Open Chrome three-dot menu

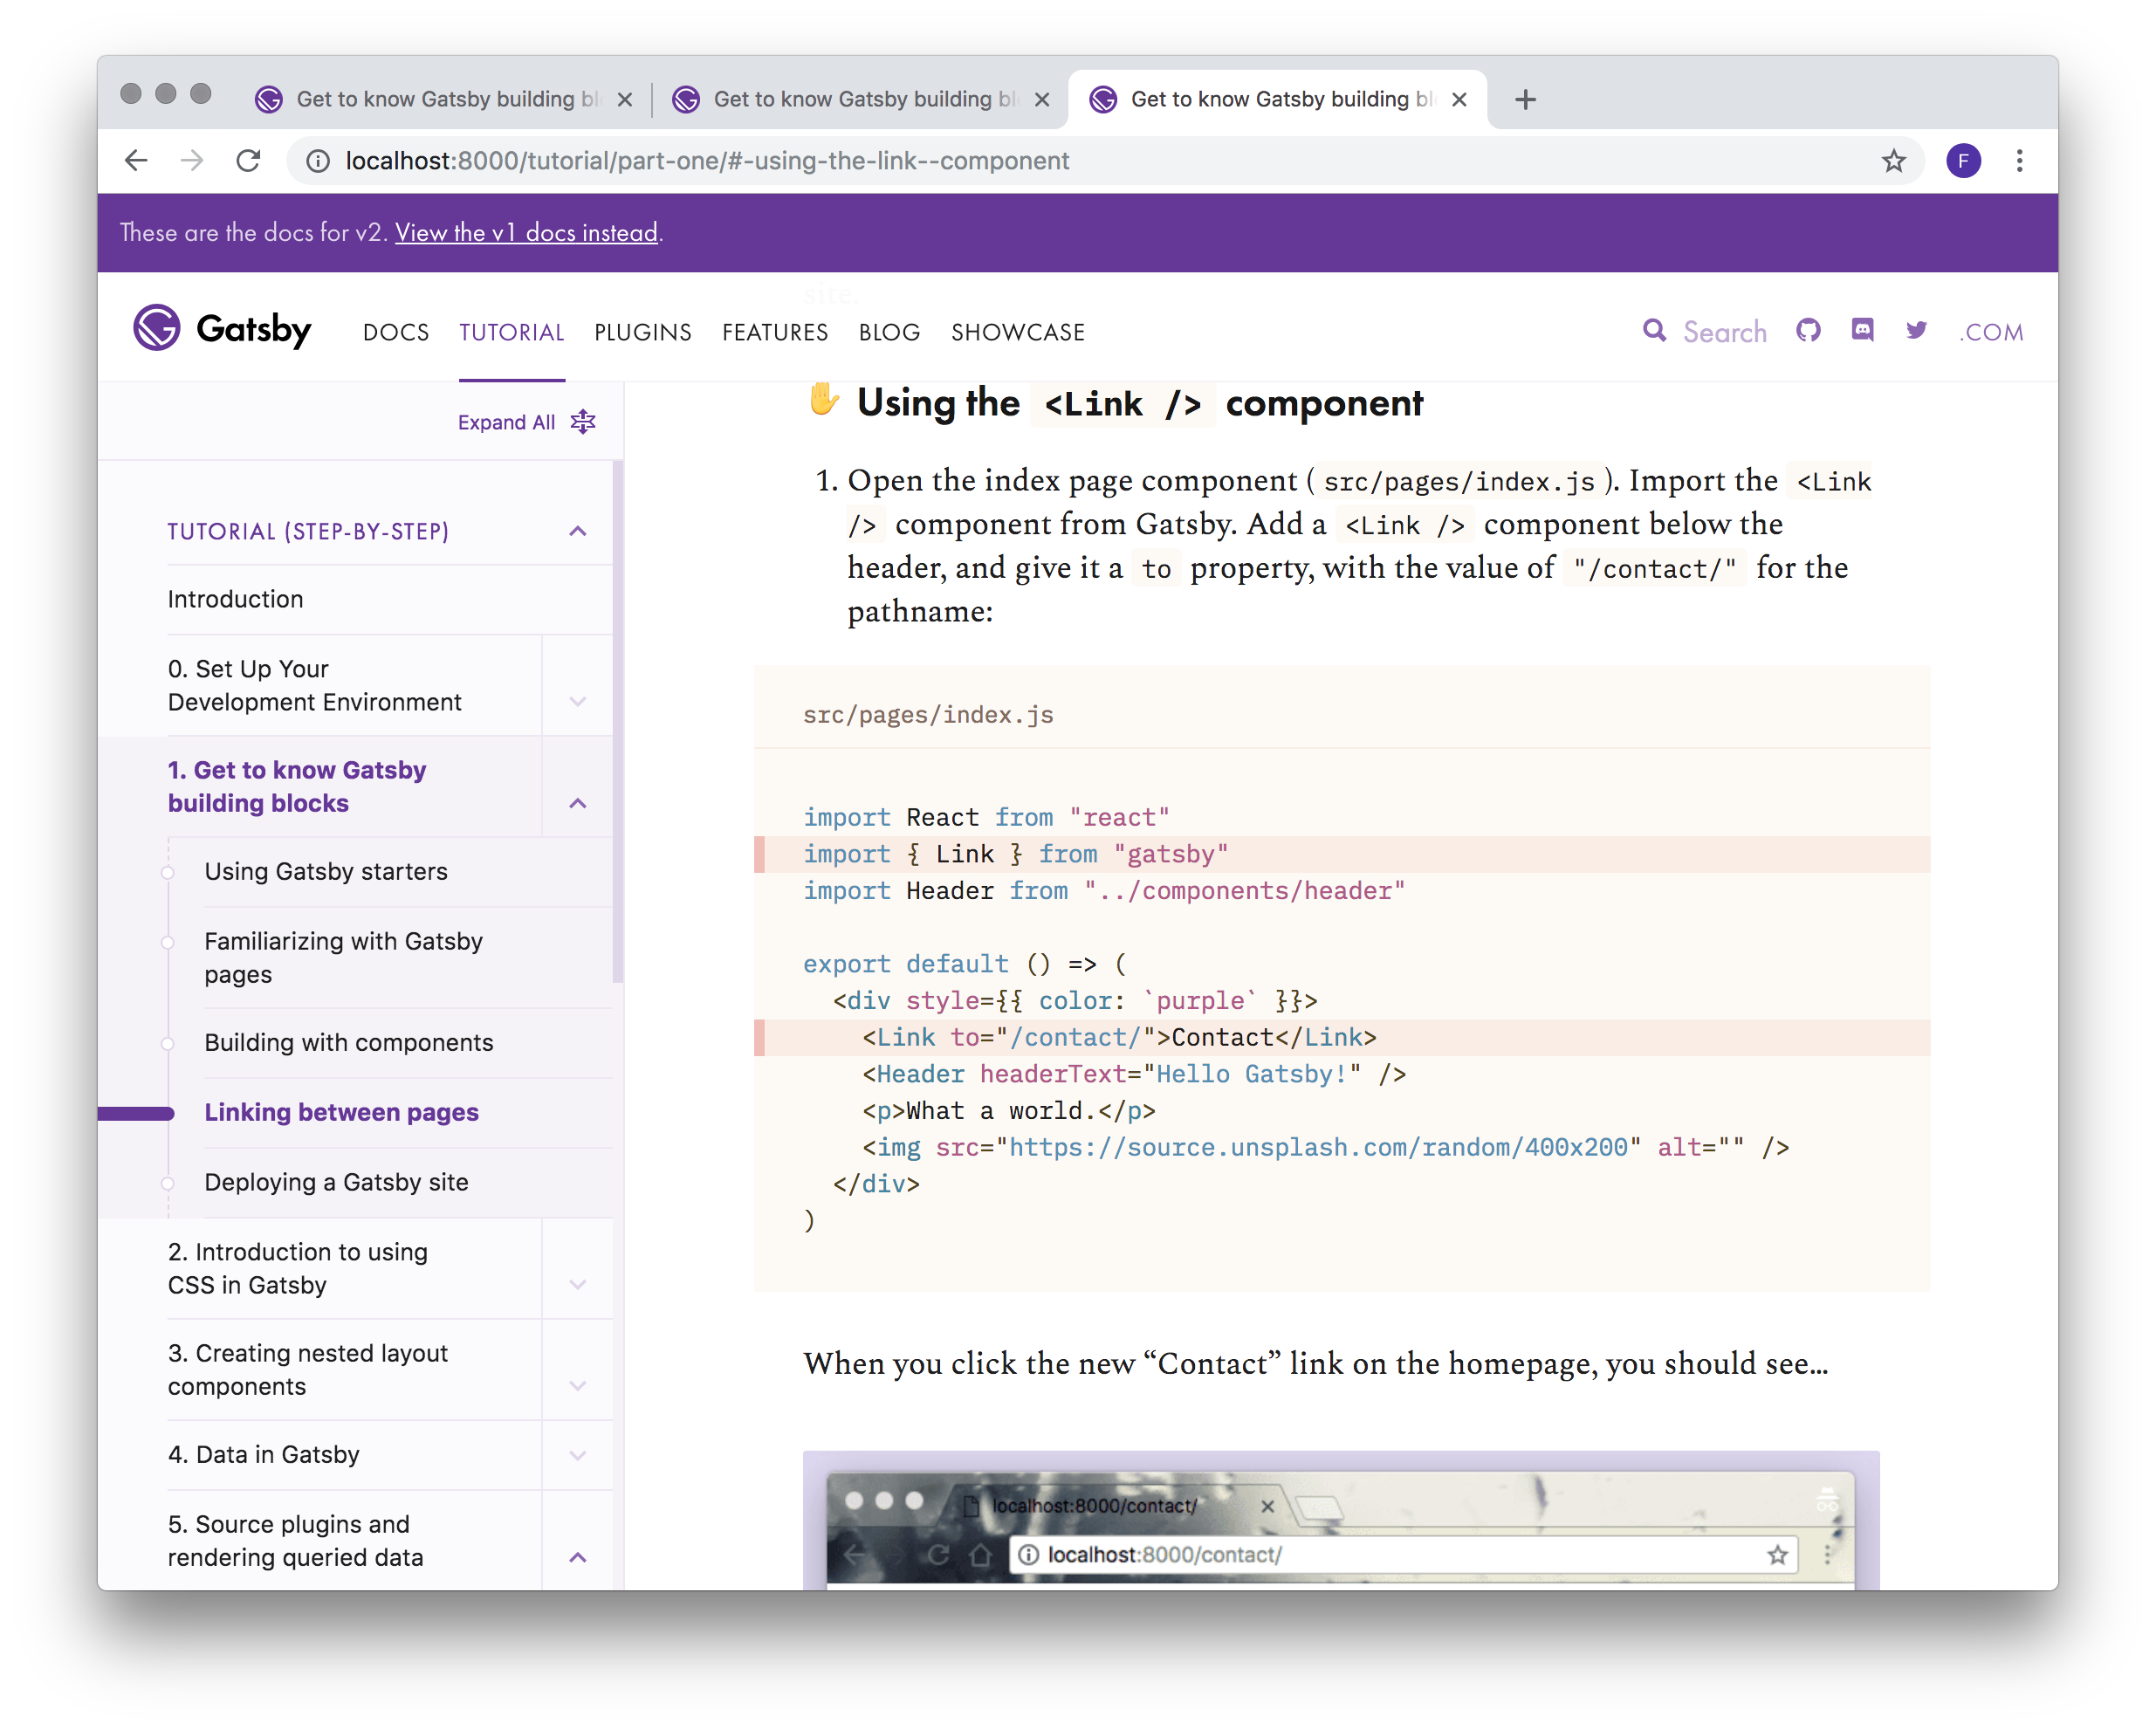tap(2019, 161)
